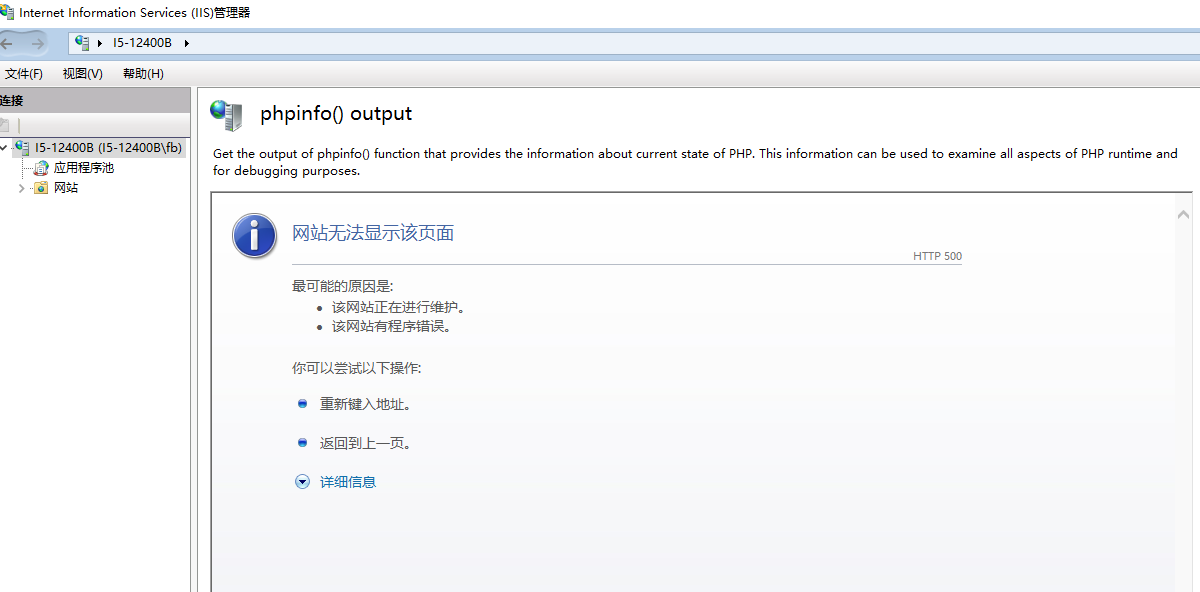Image resolution: width=1200 pixels, height=592 pixels.
Task: Click the phpinfo() output page icon
Action: (226, 115)
